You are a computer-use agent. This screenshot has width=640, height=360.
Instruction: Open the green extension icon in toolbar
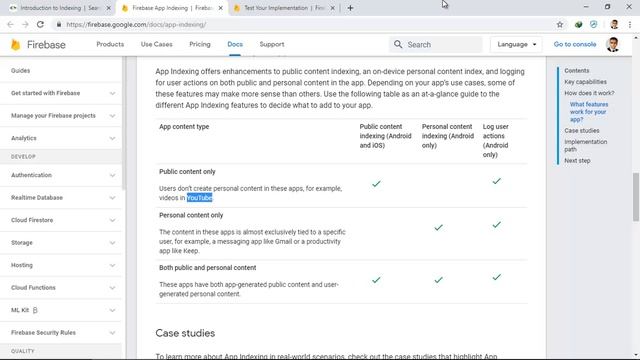click(x=578, y=24)
